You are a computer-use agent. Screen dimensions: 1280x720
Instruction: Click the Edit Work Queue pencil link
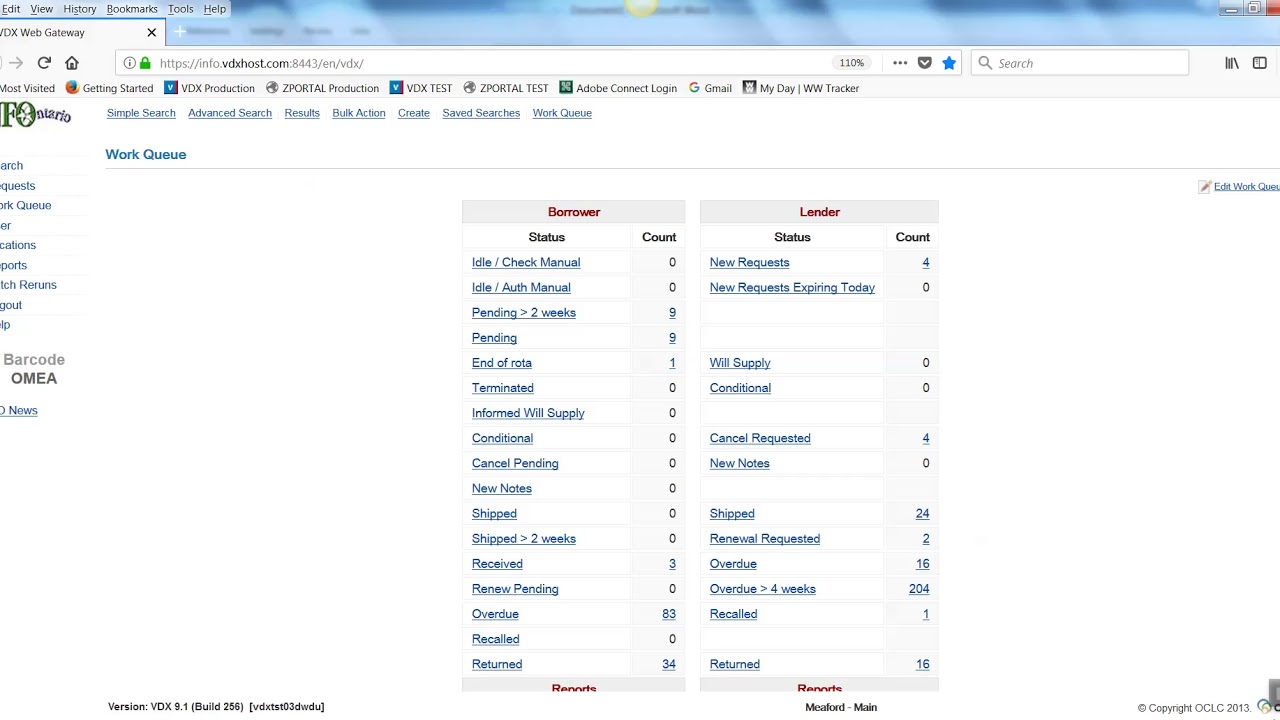coord(1240,187)
